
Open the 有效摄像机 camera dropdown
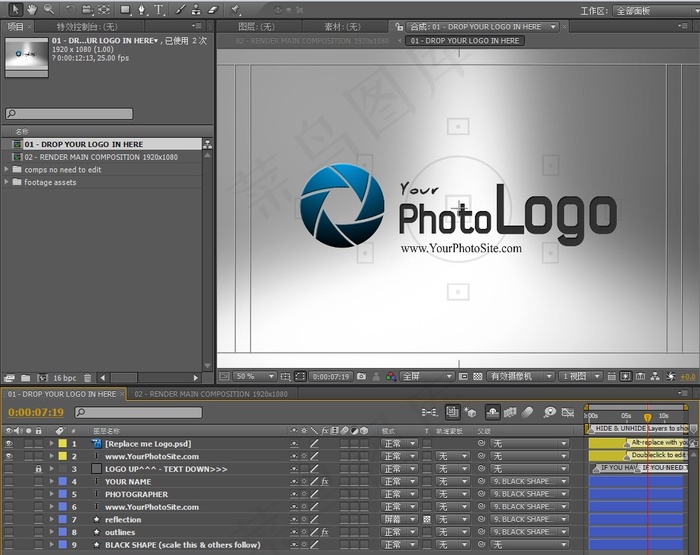(521, 376)
